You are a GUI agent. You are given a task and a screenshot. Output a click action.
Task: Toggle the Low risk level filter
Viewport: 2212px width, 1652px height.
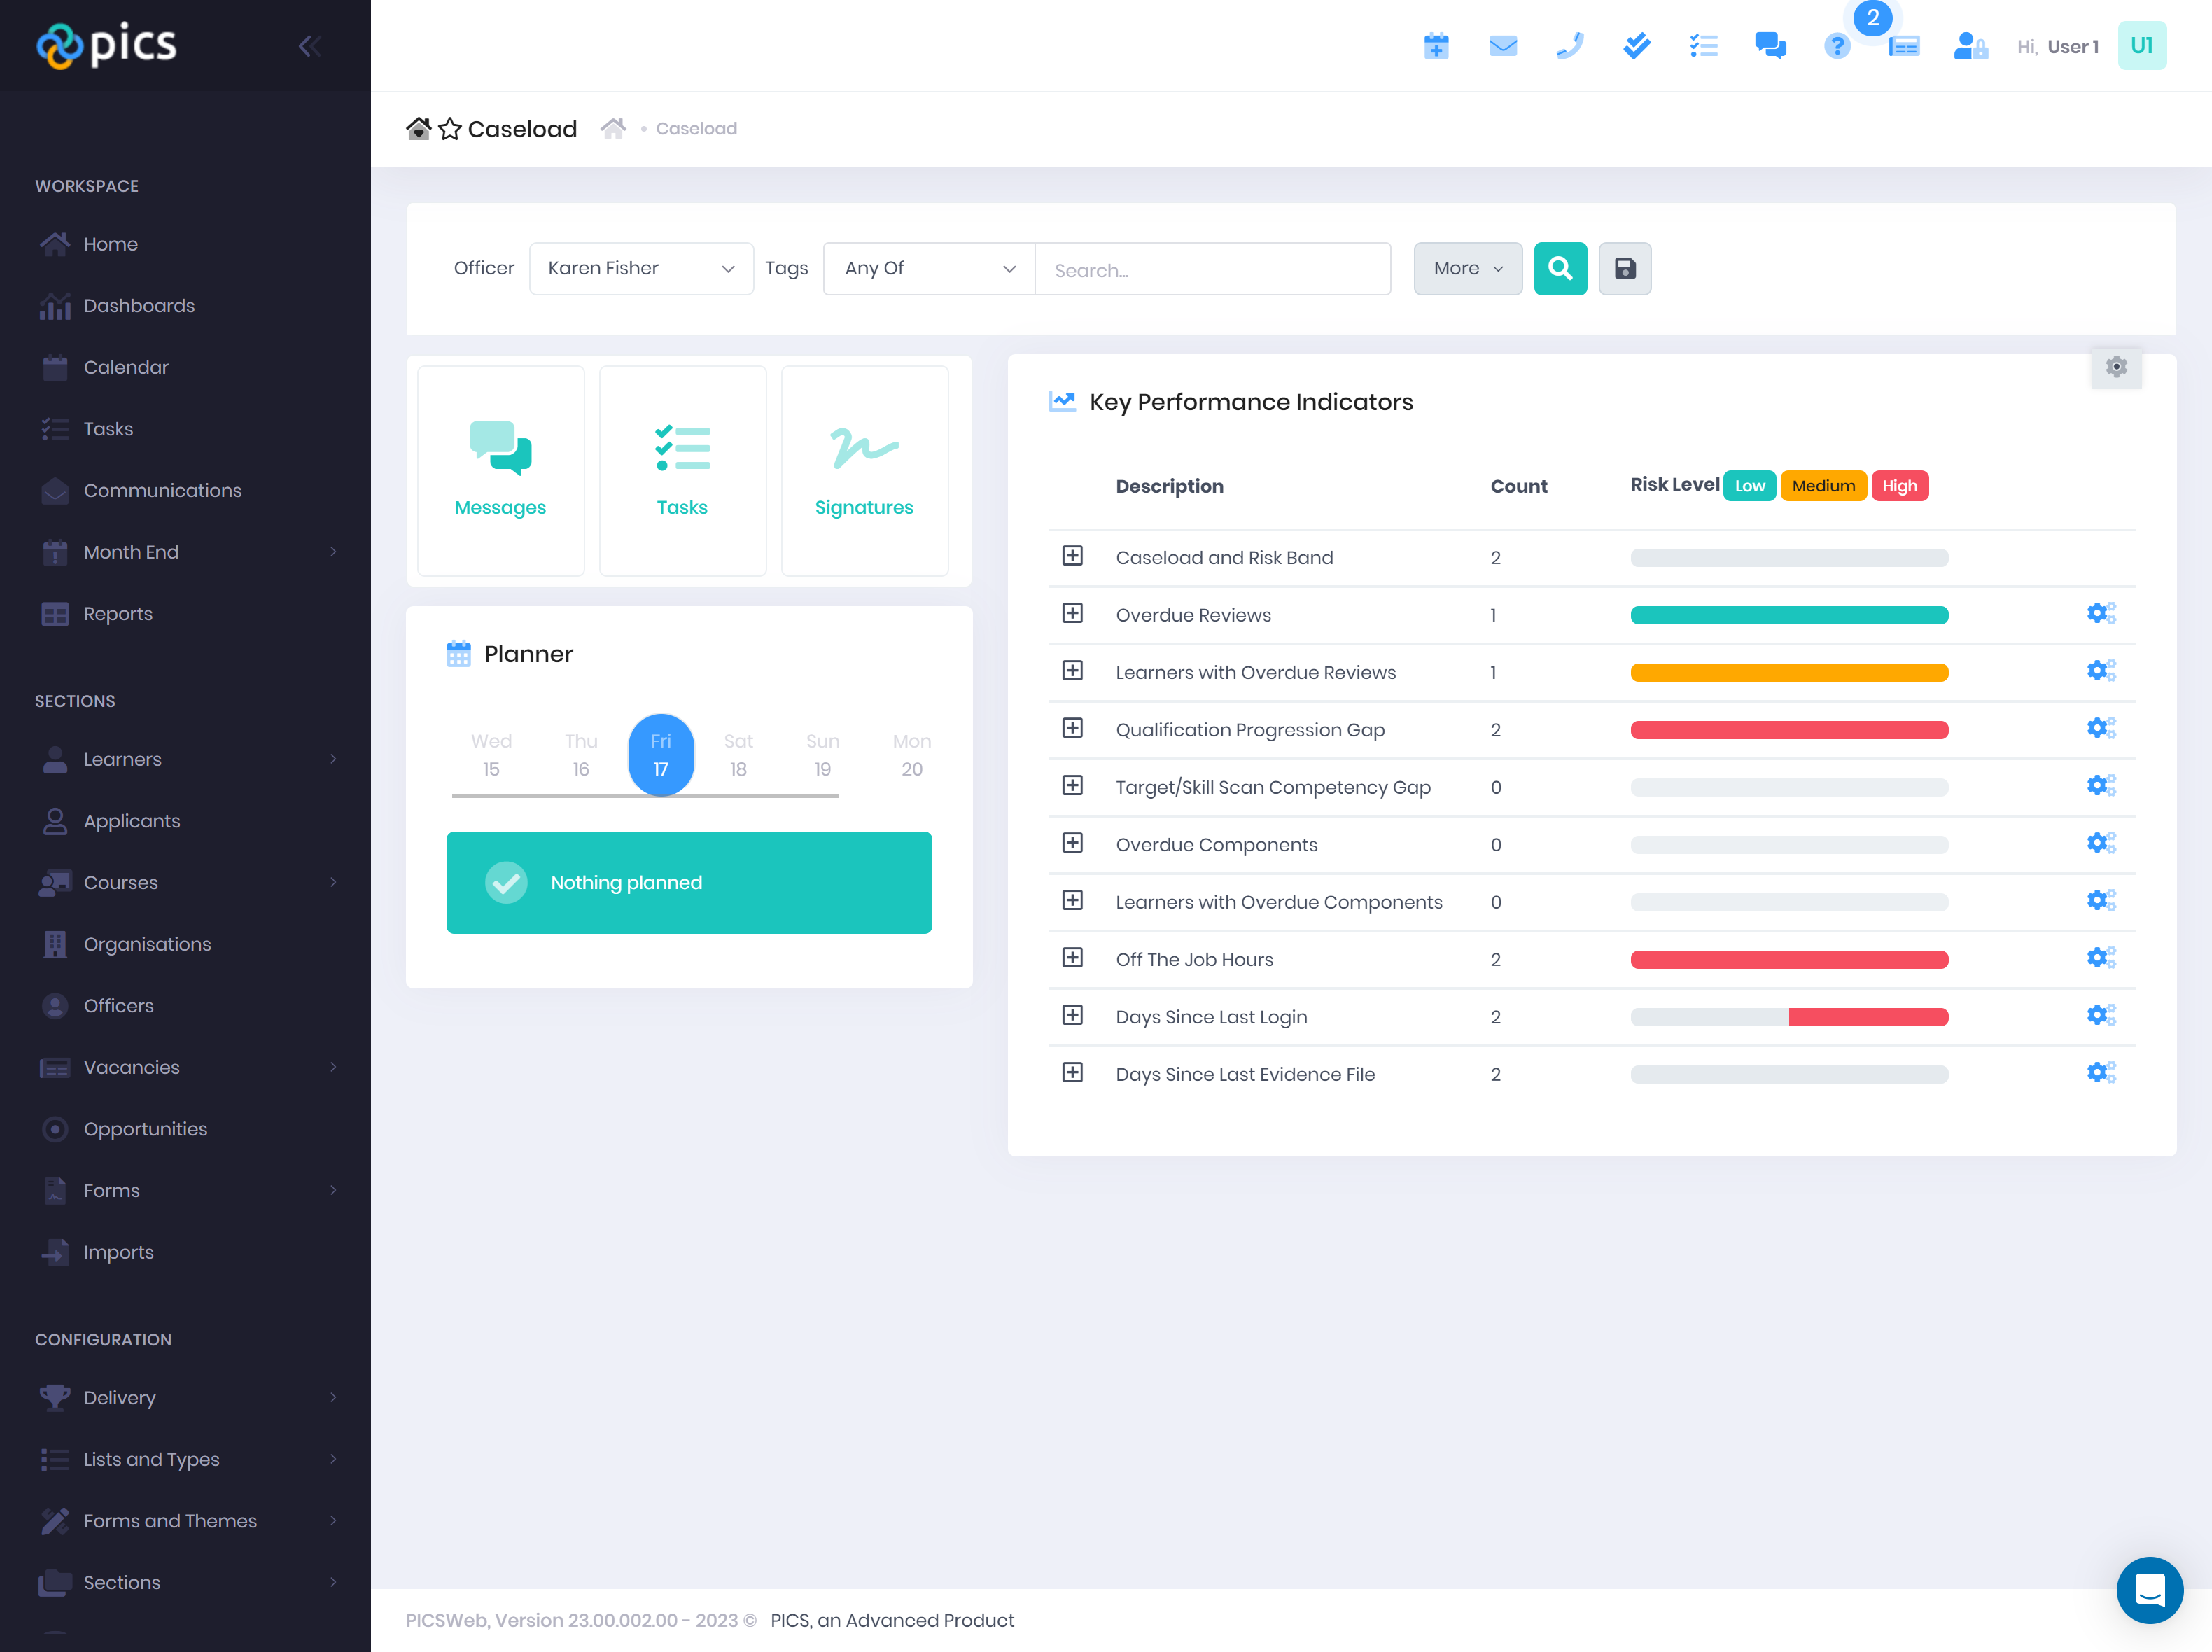[1749, 486]
